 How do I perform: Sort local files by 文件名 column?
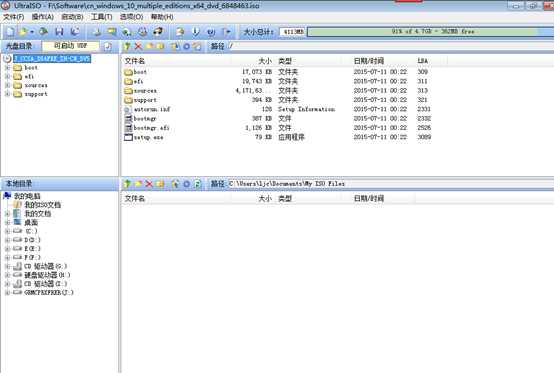click(x=135, y=199)
